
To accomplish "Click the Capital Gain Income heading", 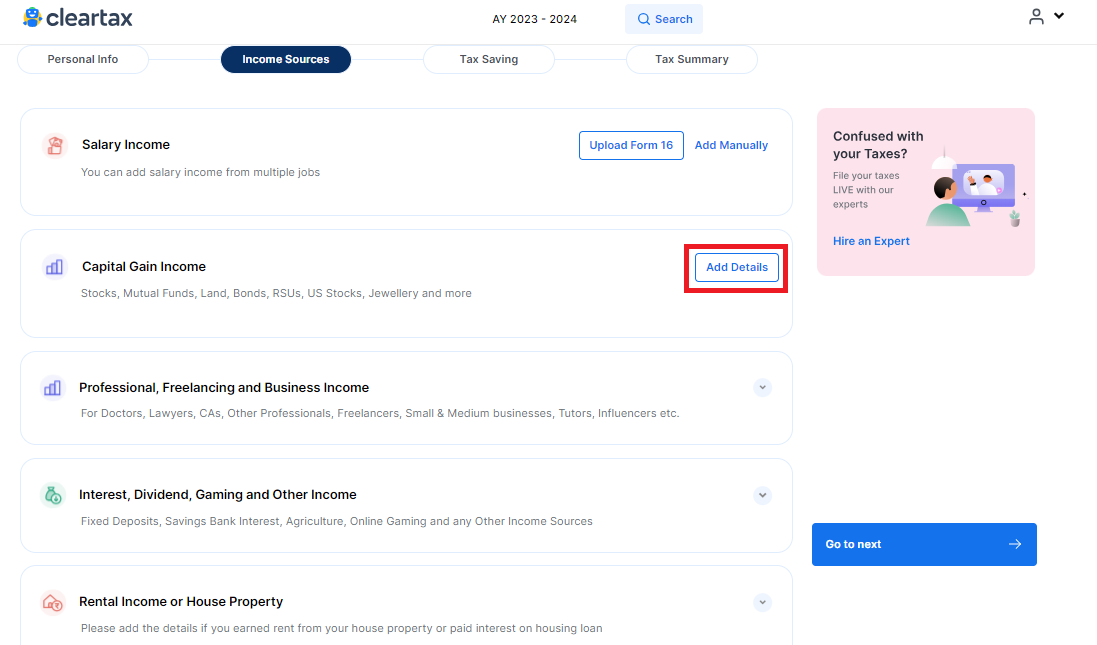I will pyautogui.click(x=144, y=267).
